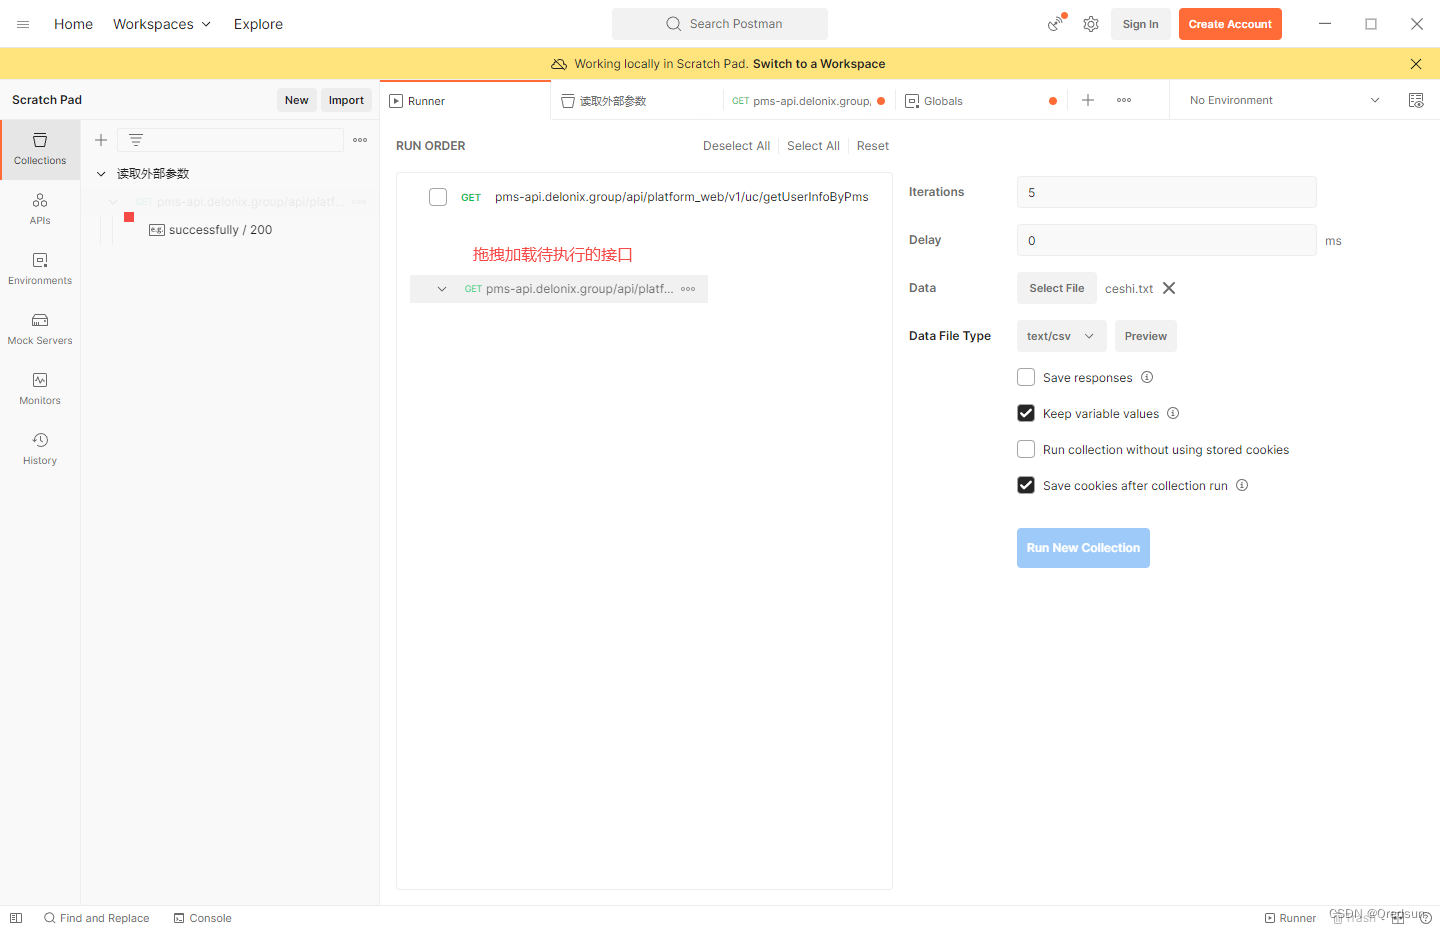This screenshot has width=1440, height=930.
Task: Show info for Keep variable values
Action: [1173, 413]
